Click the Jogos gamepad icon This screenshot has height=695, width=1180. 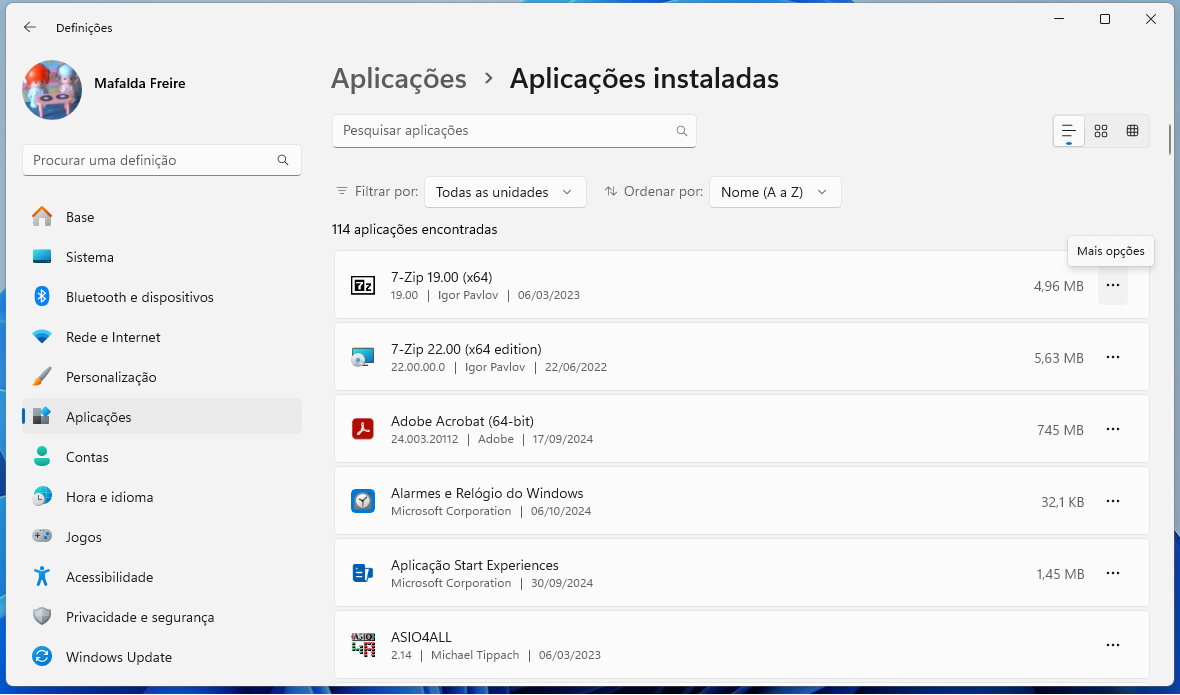coord(42,536)
